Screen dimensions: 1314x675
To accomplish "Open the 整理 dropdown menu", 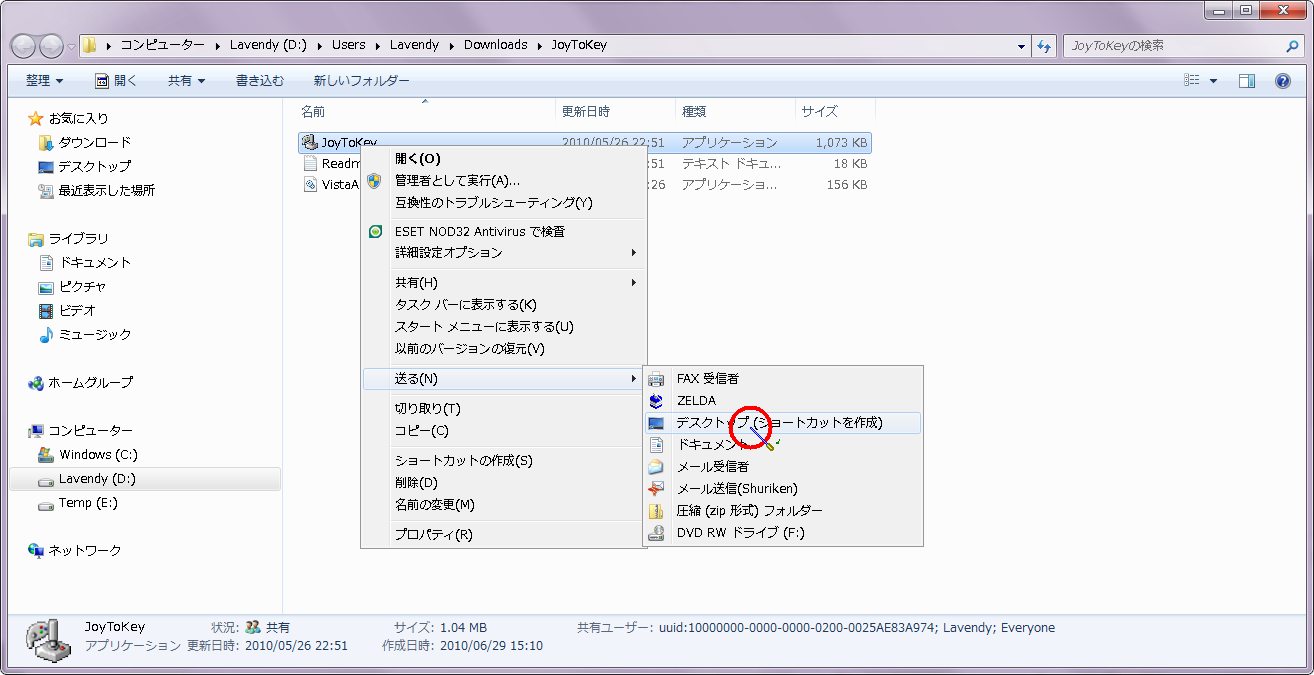I will [44, 81].
